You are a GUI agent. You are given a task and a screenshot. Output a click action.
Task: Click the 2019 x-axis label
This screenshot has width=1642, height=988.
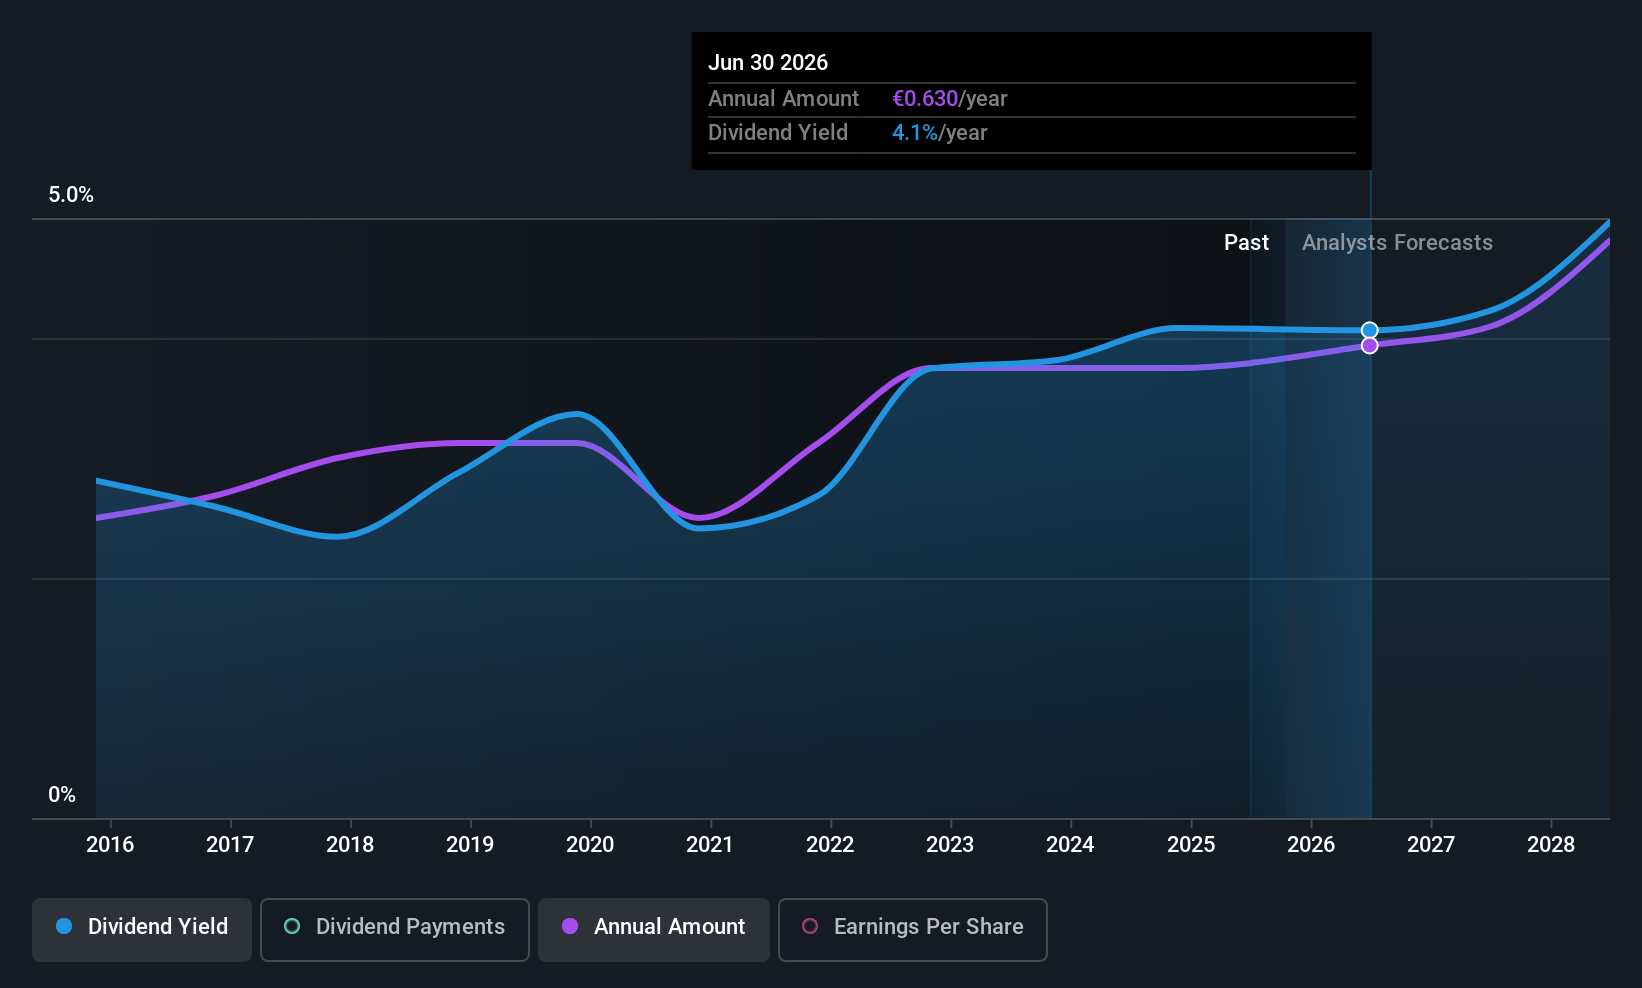470,845
